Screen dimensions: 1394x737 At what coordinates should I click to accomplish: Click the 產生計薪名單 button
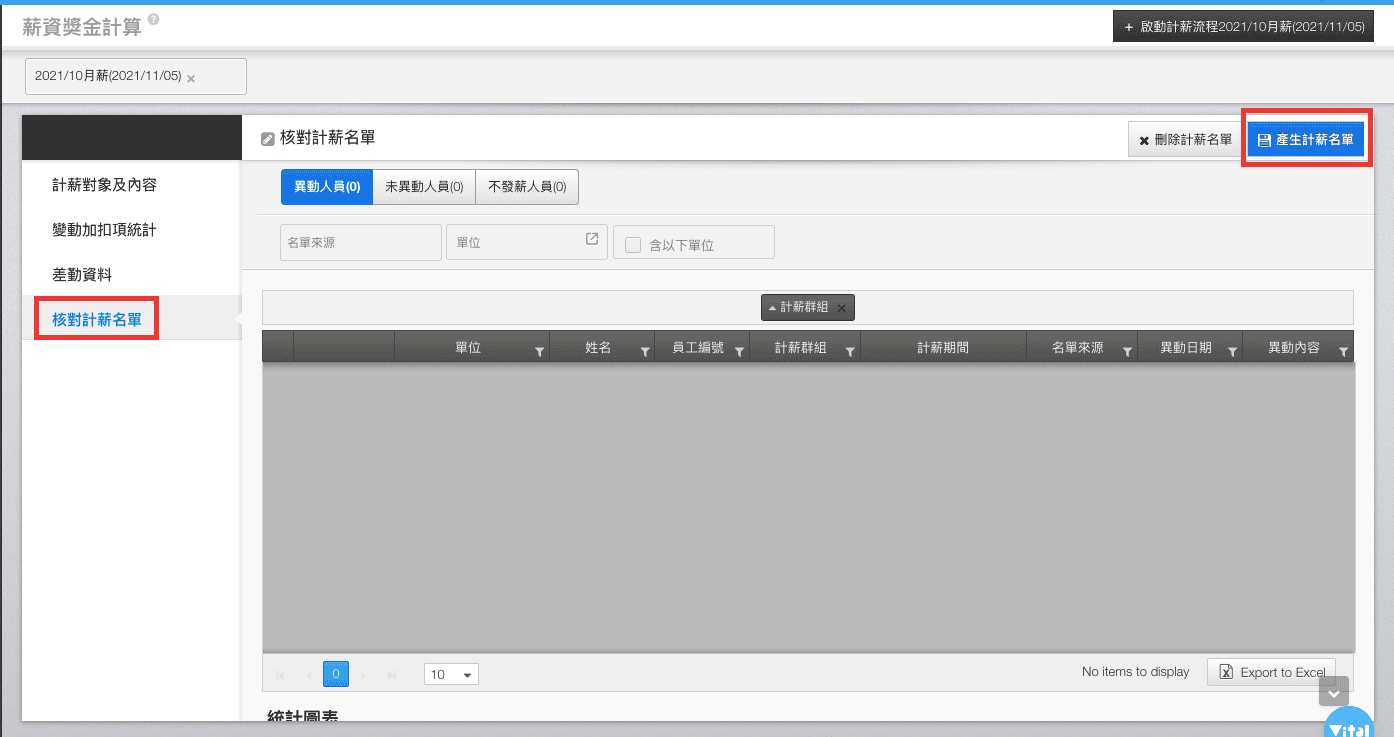(1305, 140)
